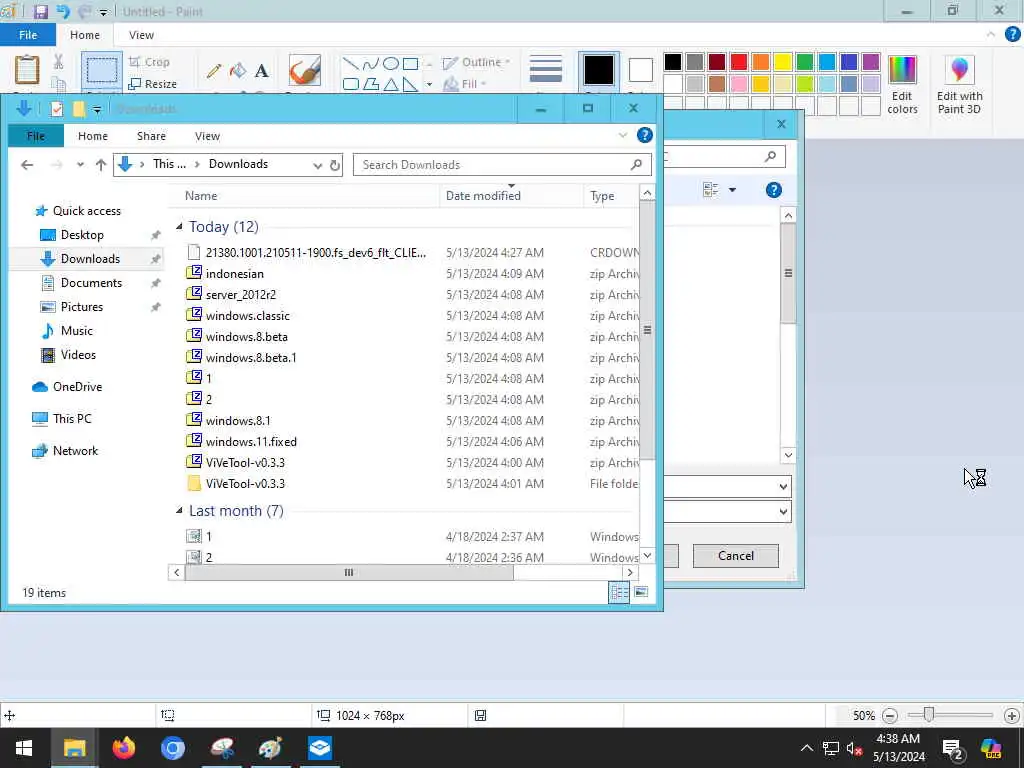Screen dimensions: 1024x768
Task: Open view options dropdown in back dialog
Action: coord(732,190)
